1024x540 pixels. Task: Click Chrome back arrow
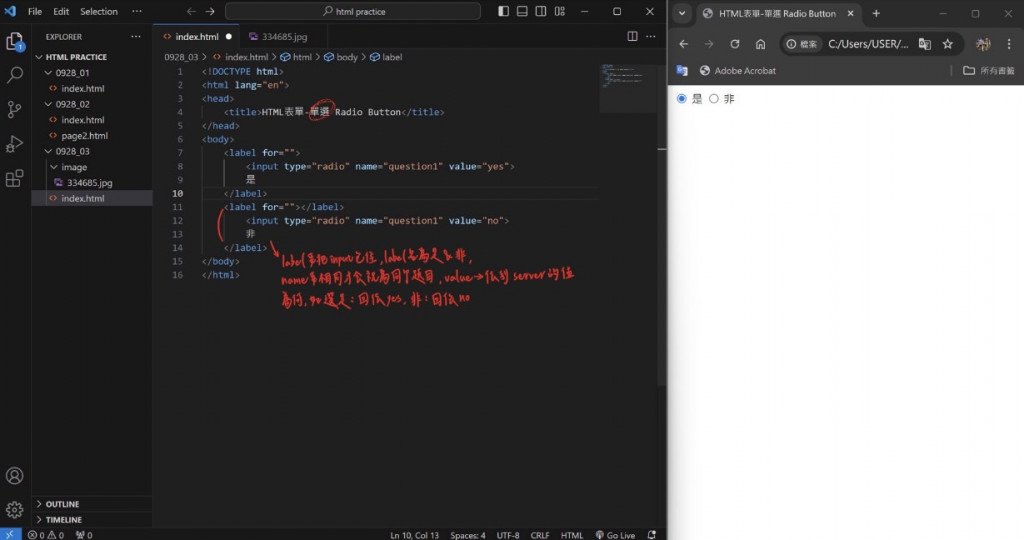tap(683, 44)
